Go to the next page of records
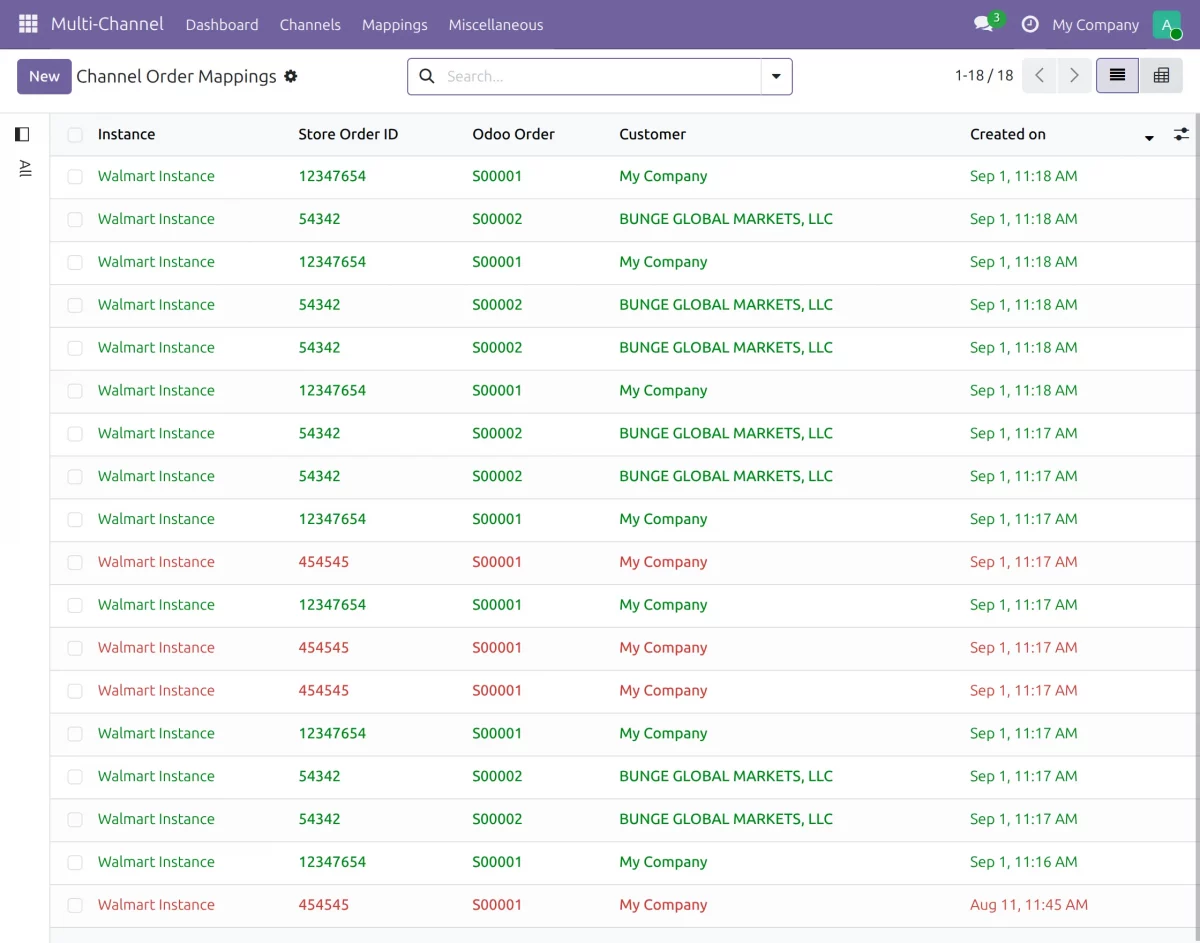 [x=1074, y=76]
